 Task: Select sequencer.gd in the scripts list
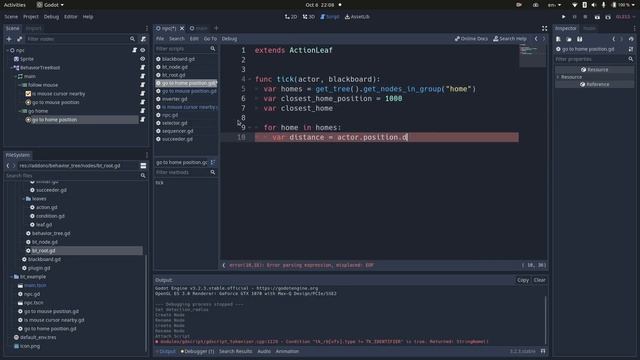click(x=177, y=131)
